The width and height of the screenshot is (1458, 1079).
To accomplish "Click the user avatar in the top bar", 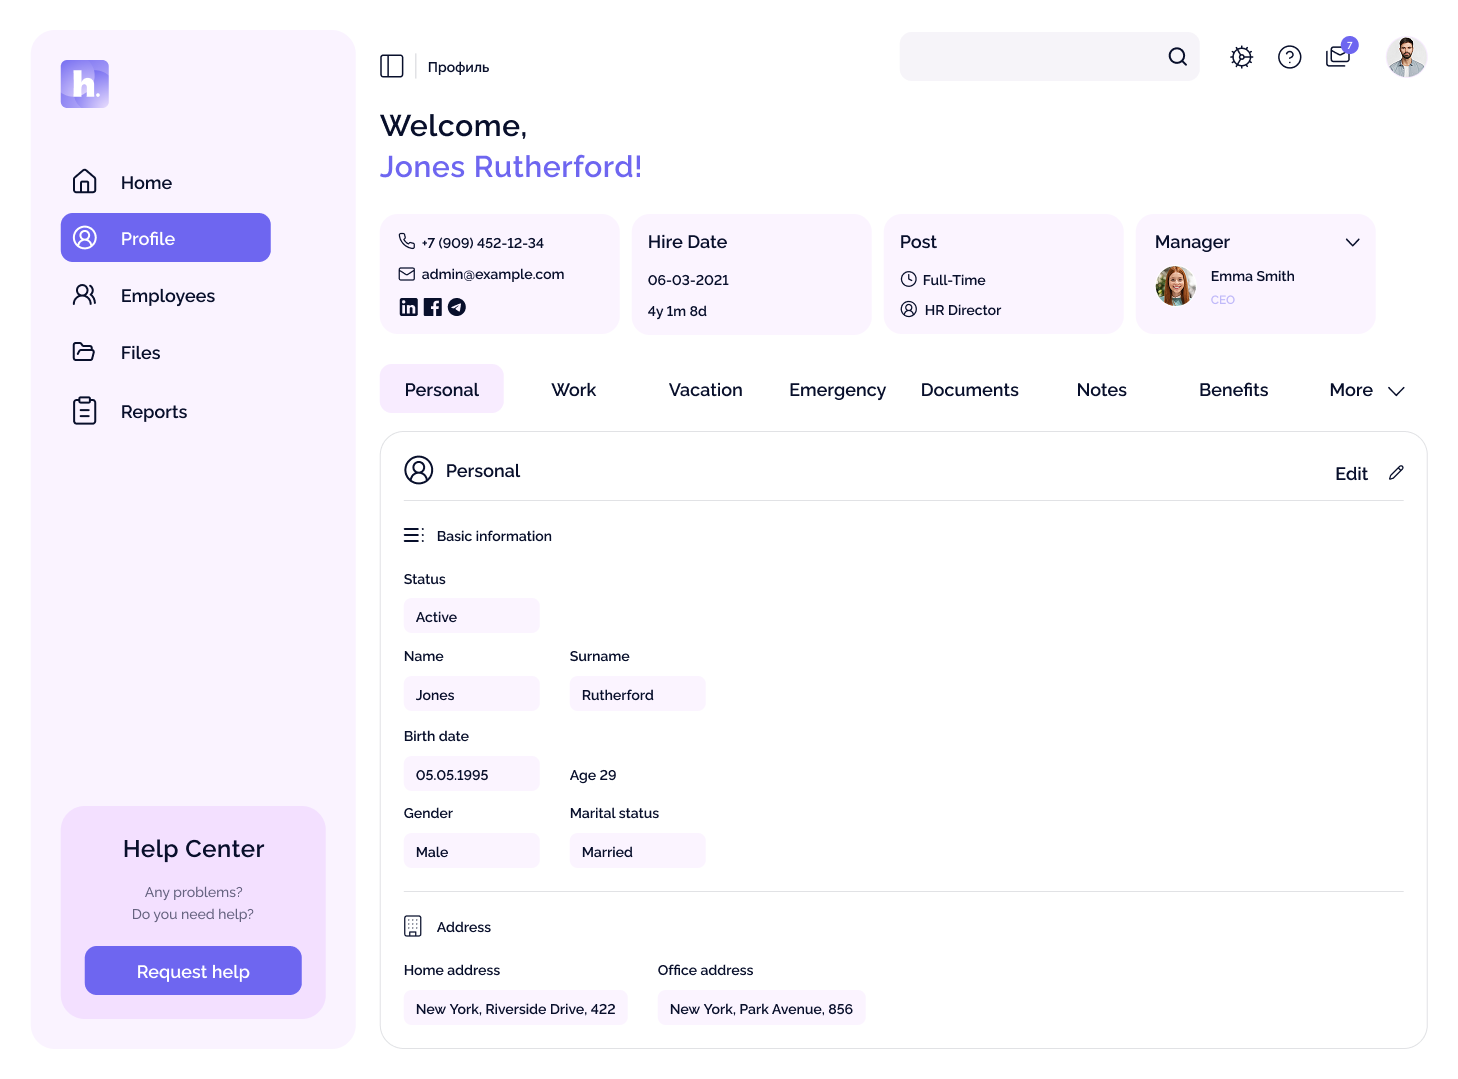I will pos(1406,57).
